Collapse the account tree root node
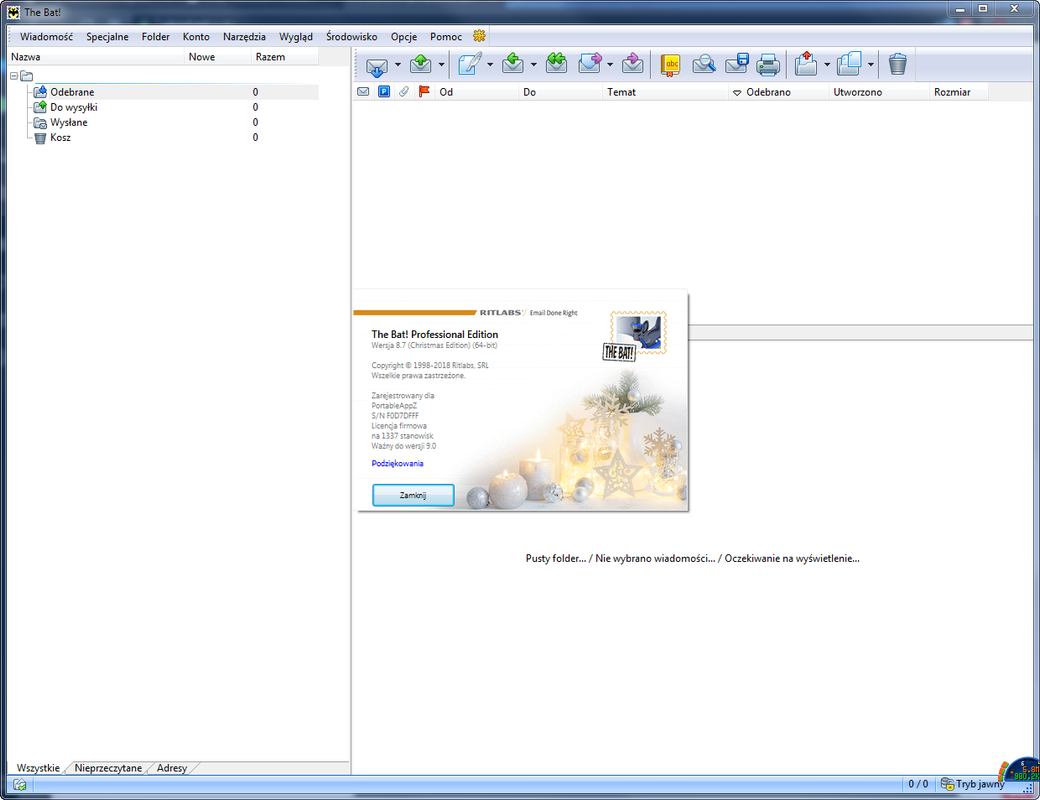The width and height of the screenshot is (1040, 800). point(14,76)
